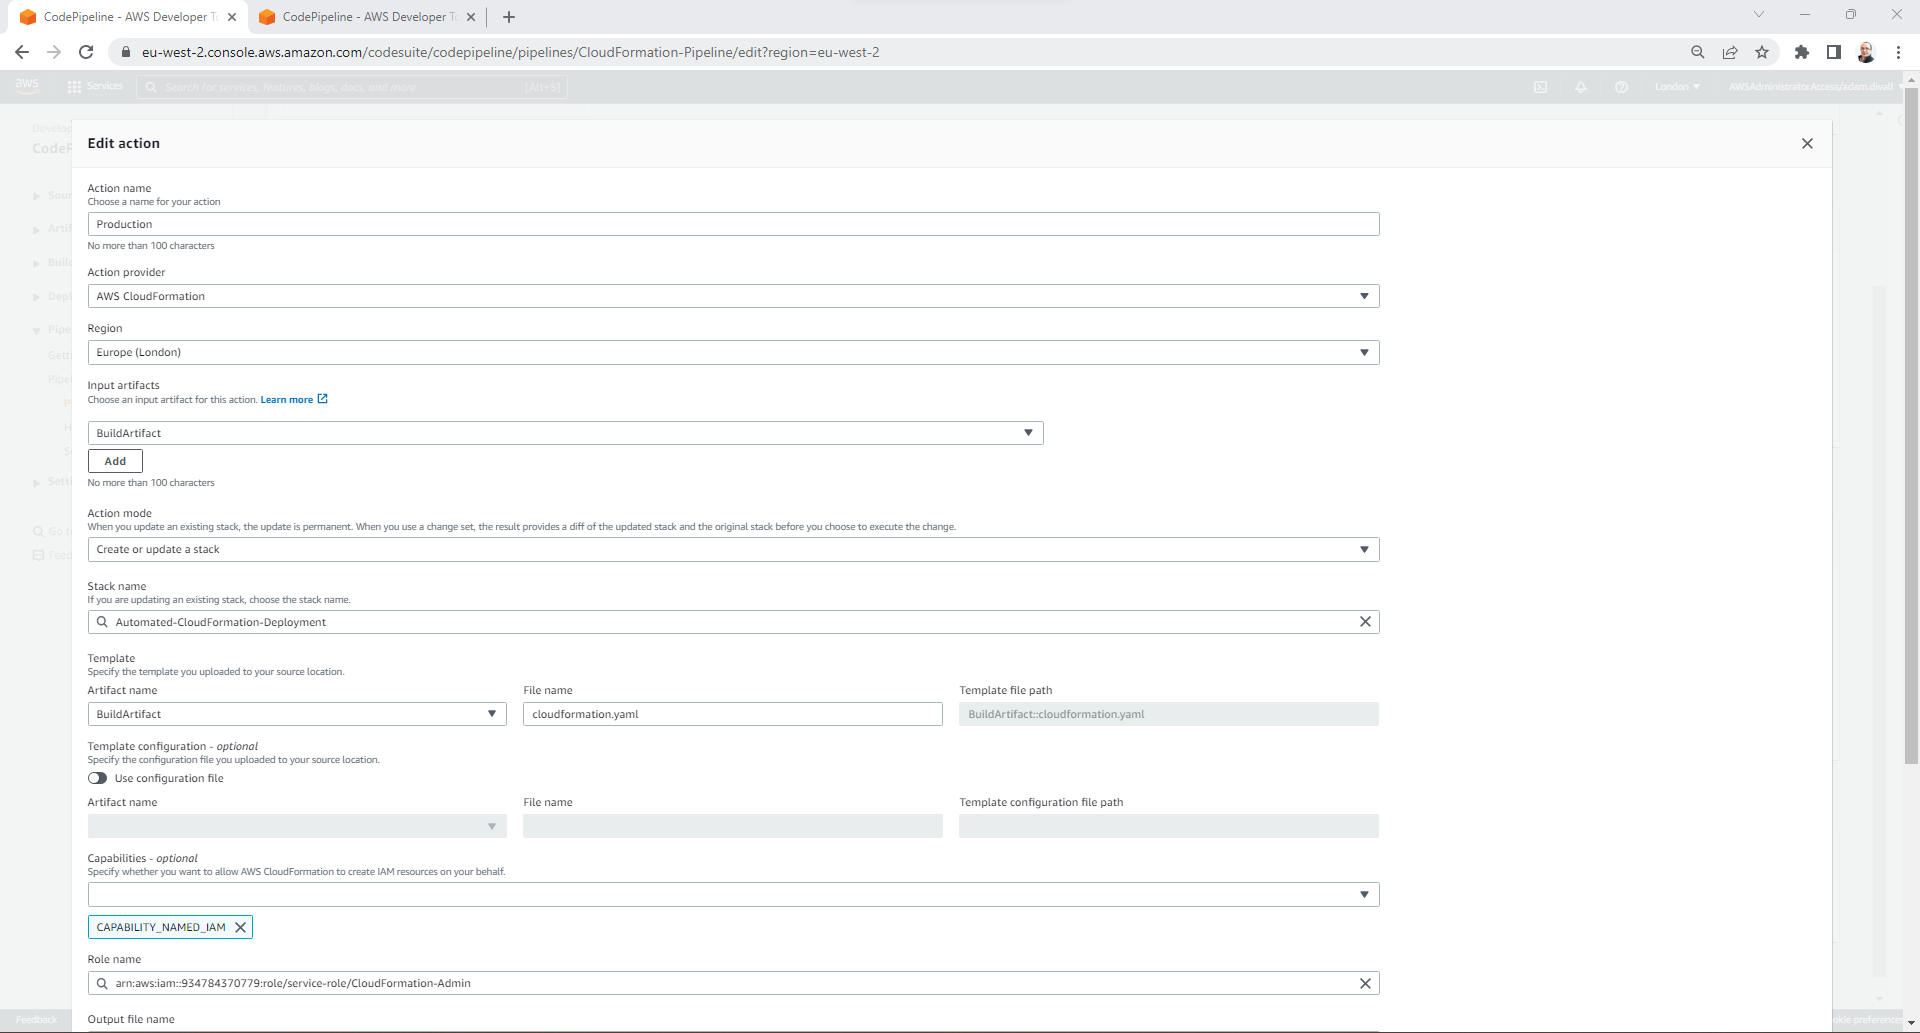
Task: Open the Template Artifact name dropdown
Action: (x=297, y=714)
